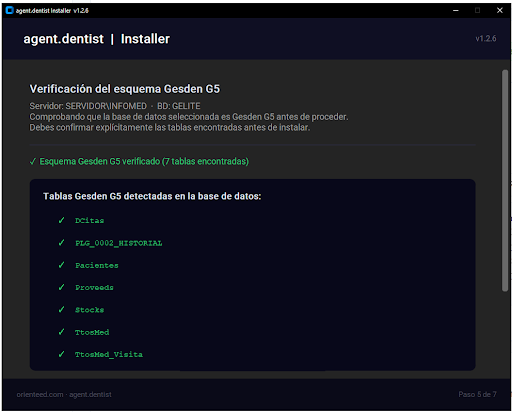Click the checkmark next to DCitas
Viewport: 512px width, 412px height.
(61, 220)
